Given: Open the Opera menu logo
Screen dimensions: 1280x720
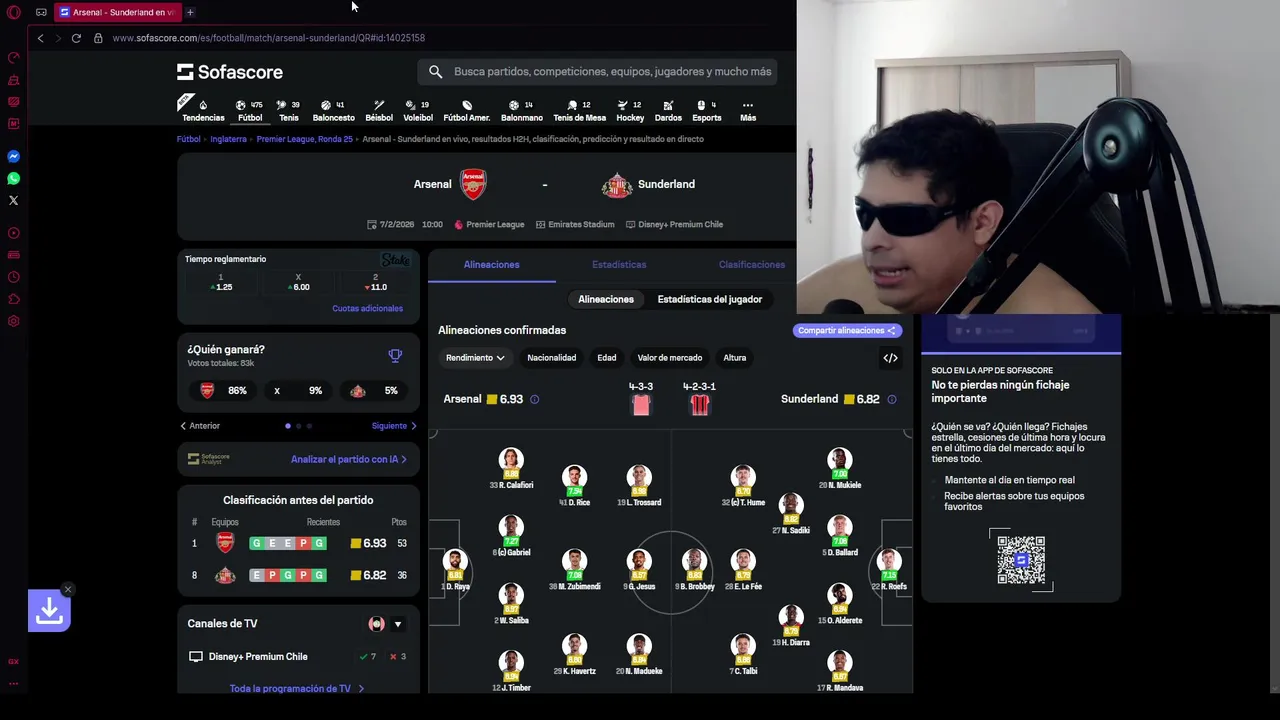Looking at the screenshot, I should pyautogui.click(x=14, y=12).
